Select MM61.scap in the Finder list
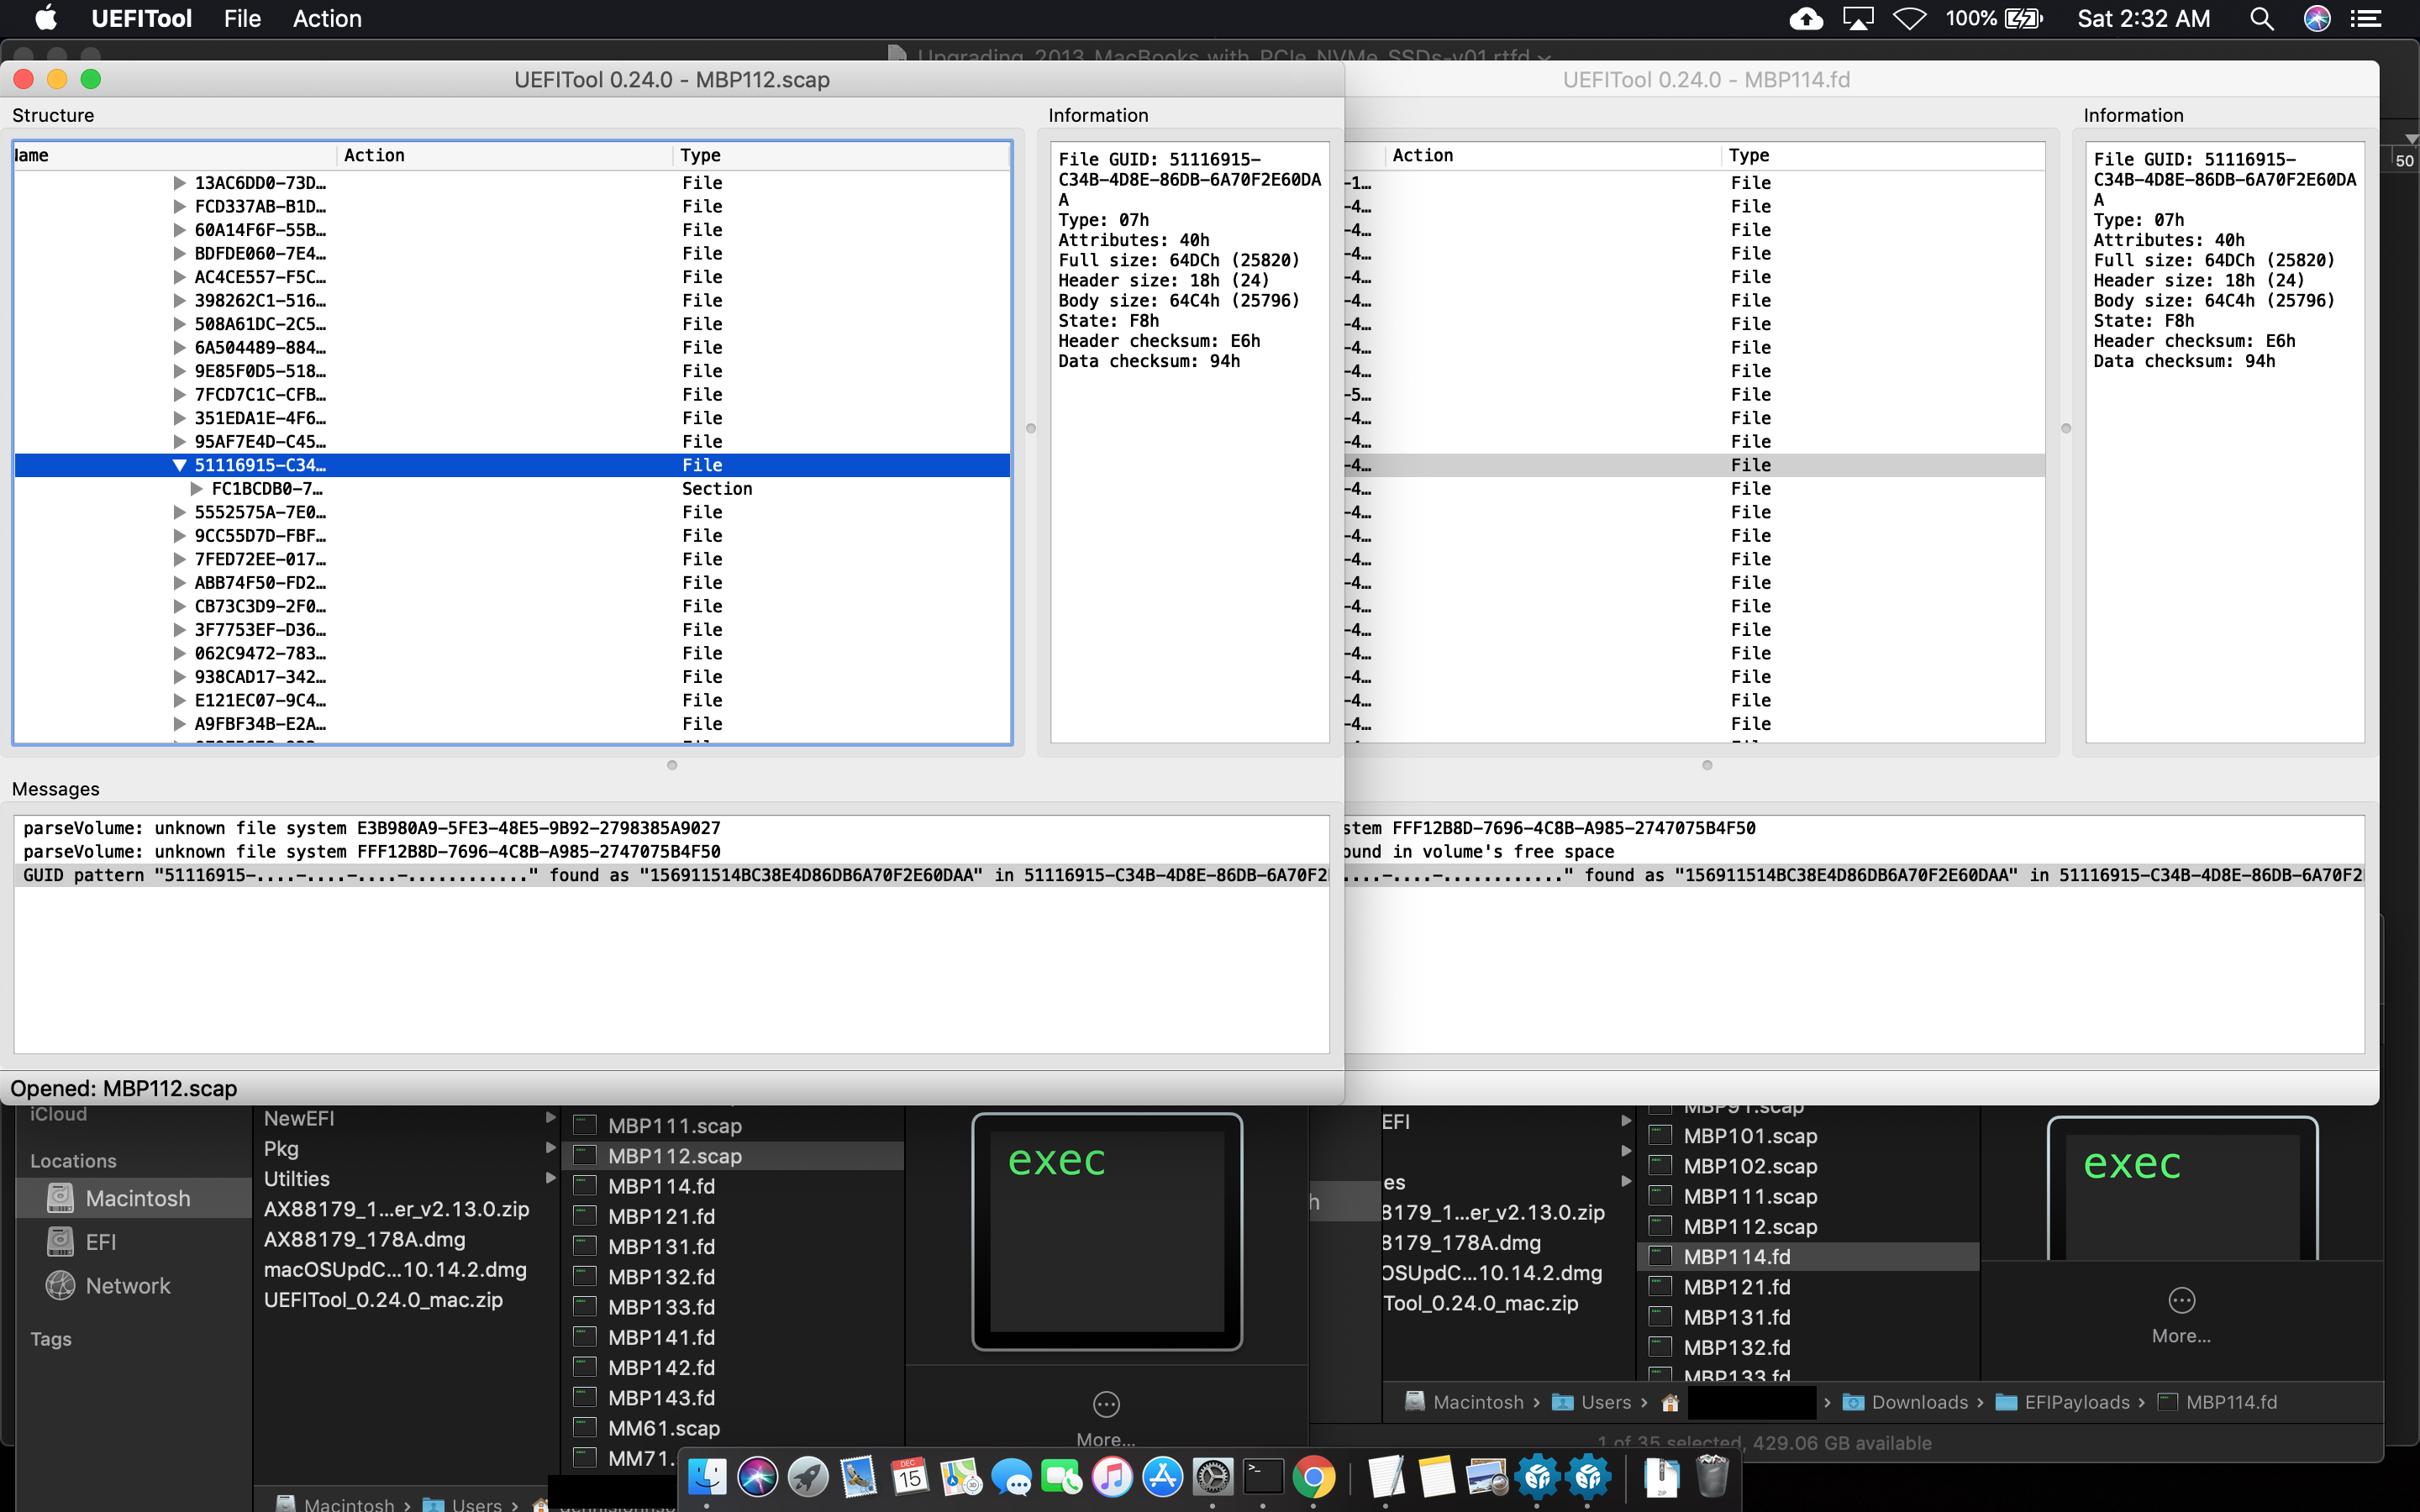This screenshot has width=2420, height=1512. (x=733, y=1428)
